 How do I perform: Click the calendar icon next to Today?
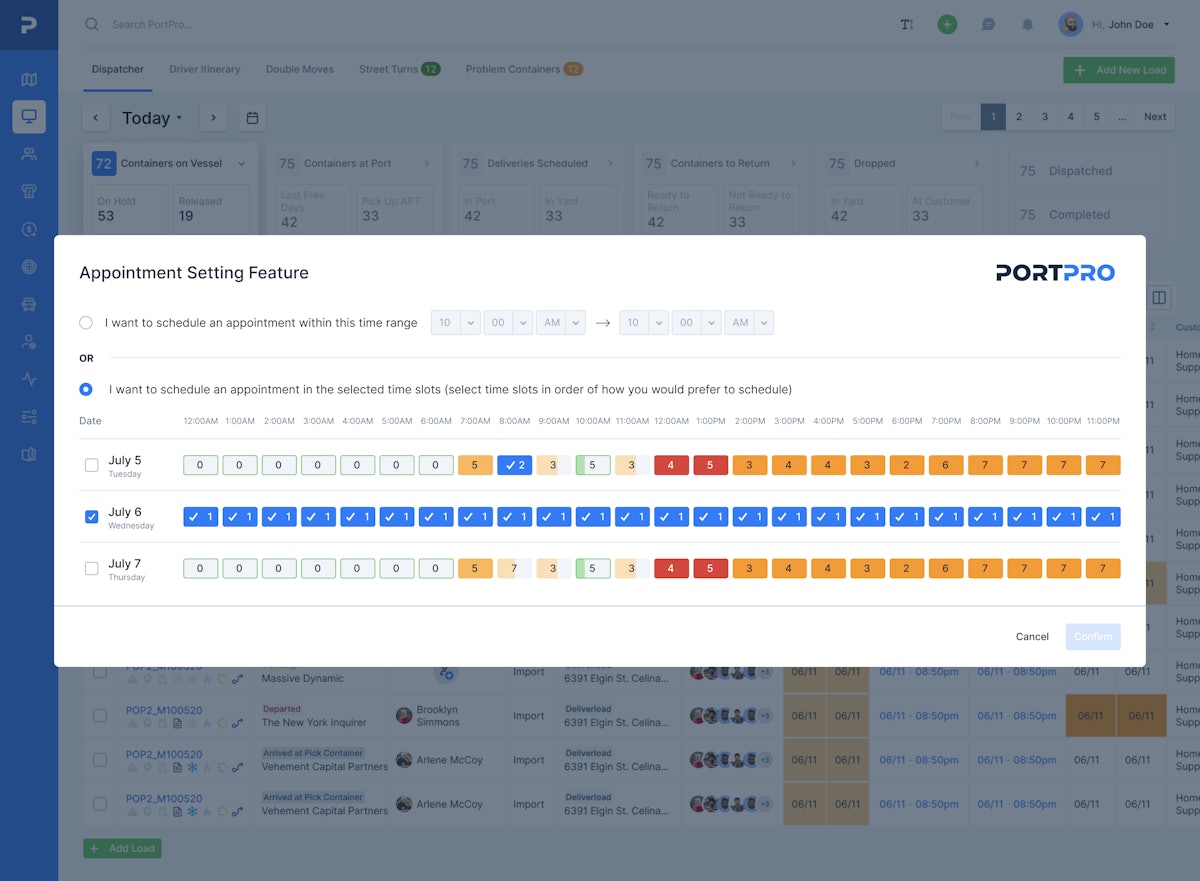[x=252, y=117]
